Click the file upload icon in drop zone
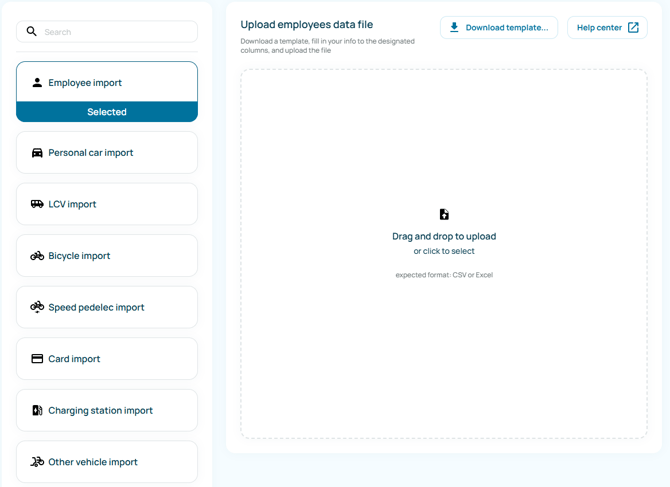This screenshot has width=670, height=487. tap(444, 214)
